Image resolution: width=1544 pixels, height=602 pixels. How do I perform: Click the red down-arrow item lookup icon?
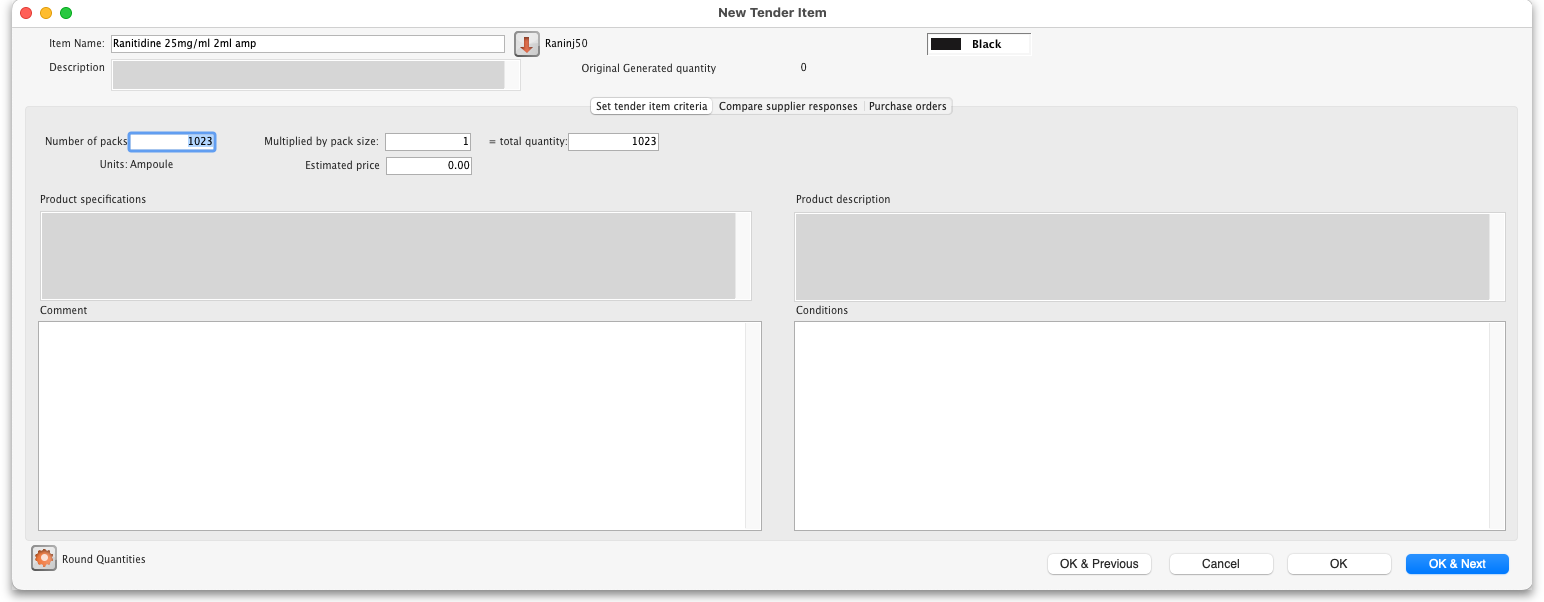pos(527,44)
